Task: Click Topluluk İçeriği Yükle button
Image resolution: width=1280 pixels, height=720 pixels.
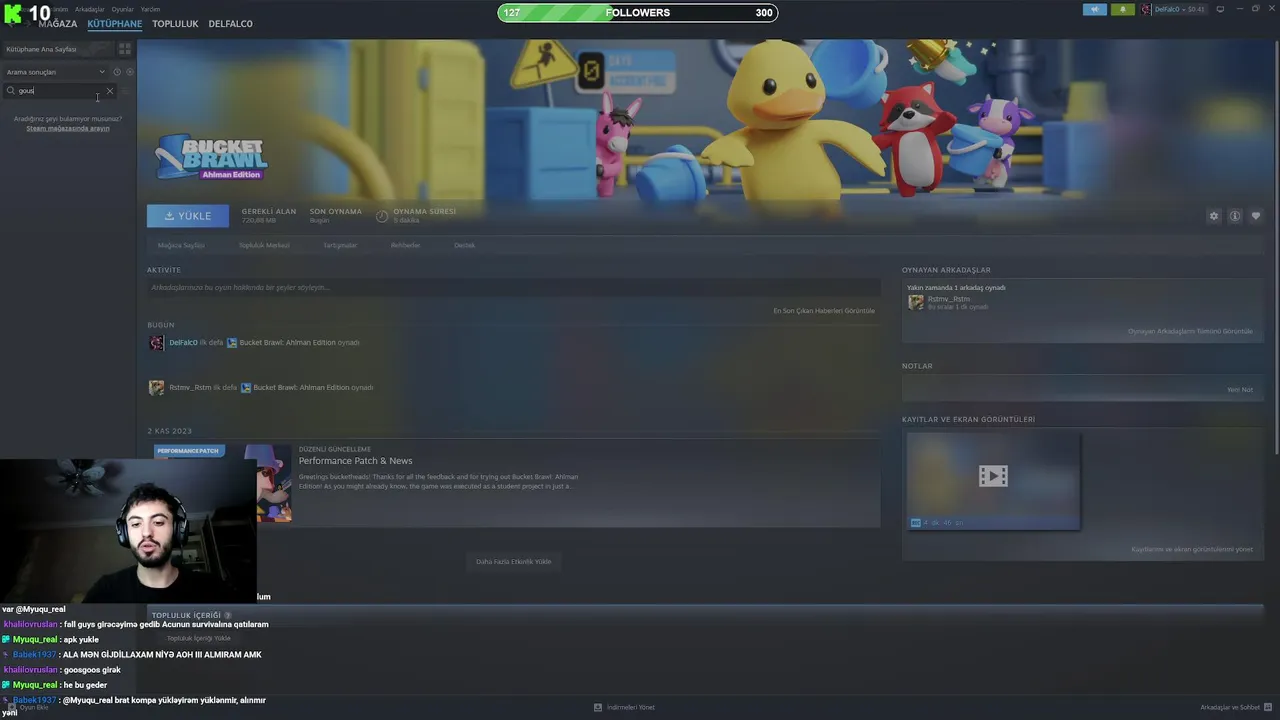Action: (199, 638)
